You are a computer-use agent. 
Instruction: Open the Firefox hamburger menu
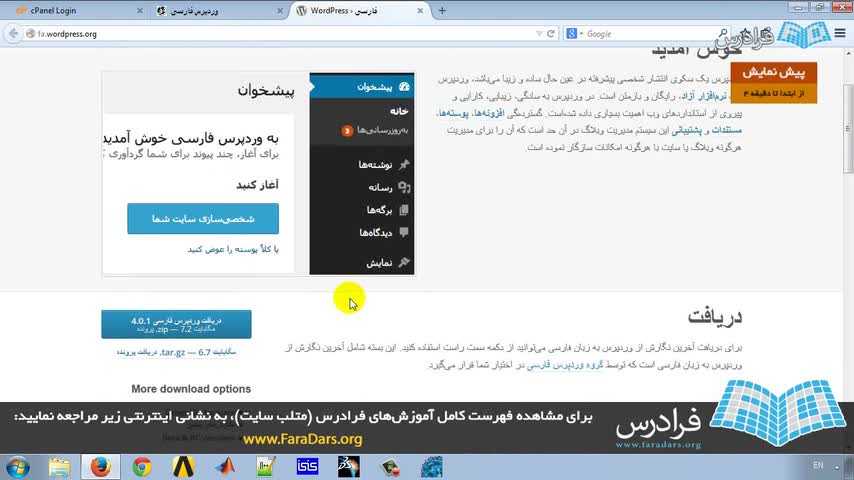pyautogui.click(x=840, y=33)
